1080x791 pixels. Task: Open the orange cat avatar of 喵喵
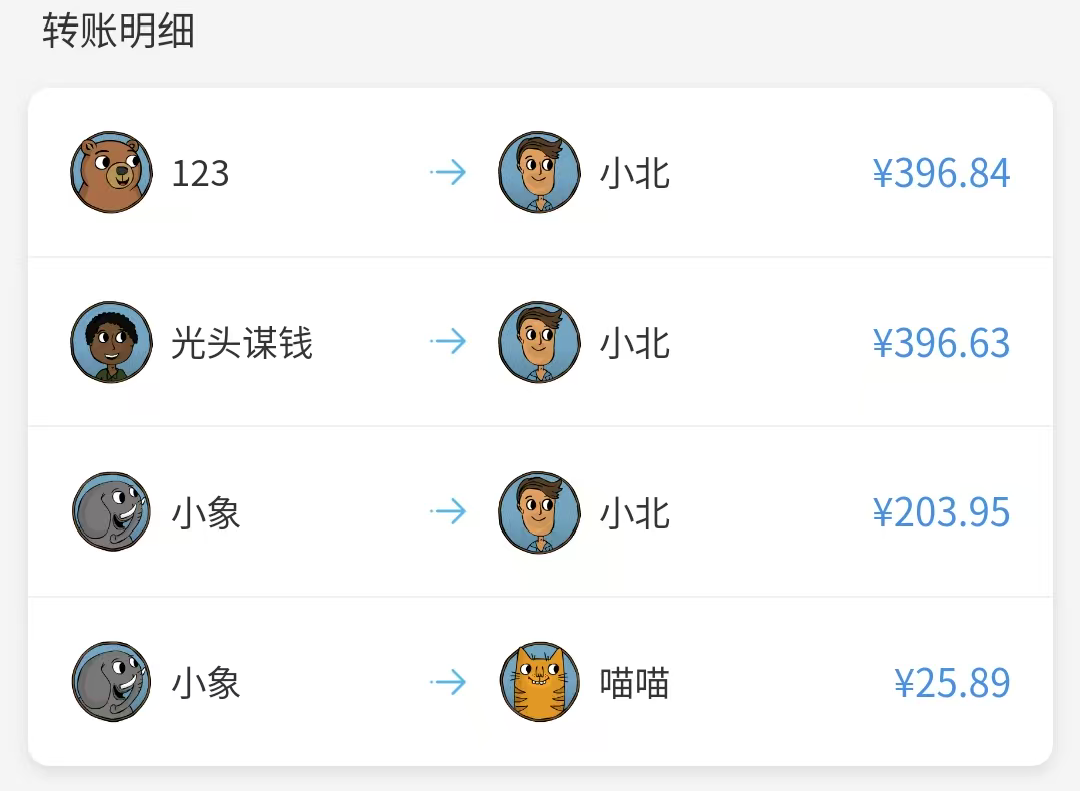tap(539, 682)
